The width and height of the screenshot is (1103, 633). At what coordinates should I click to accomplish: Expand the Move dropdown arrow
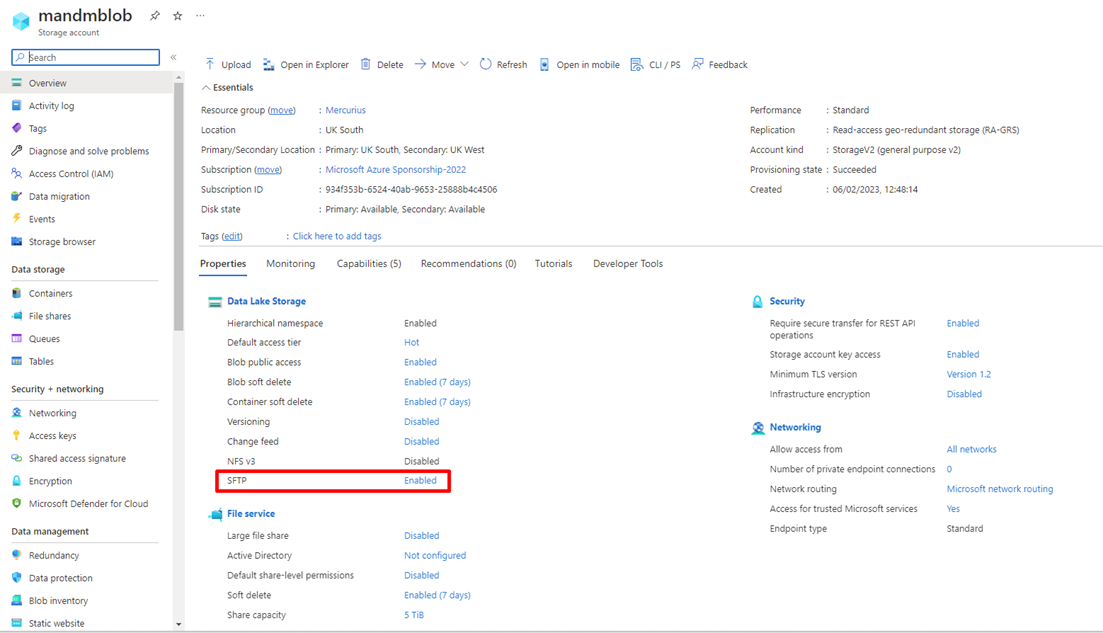tap(464, 64)
